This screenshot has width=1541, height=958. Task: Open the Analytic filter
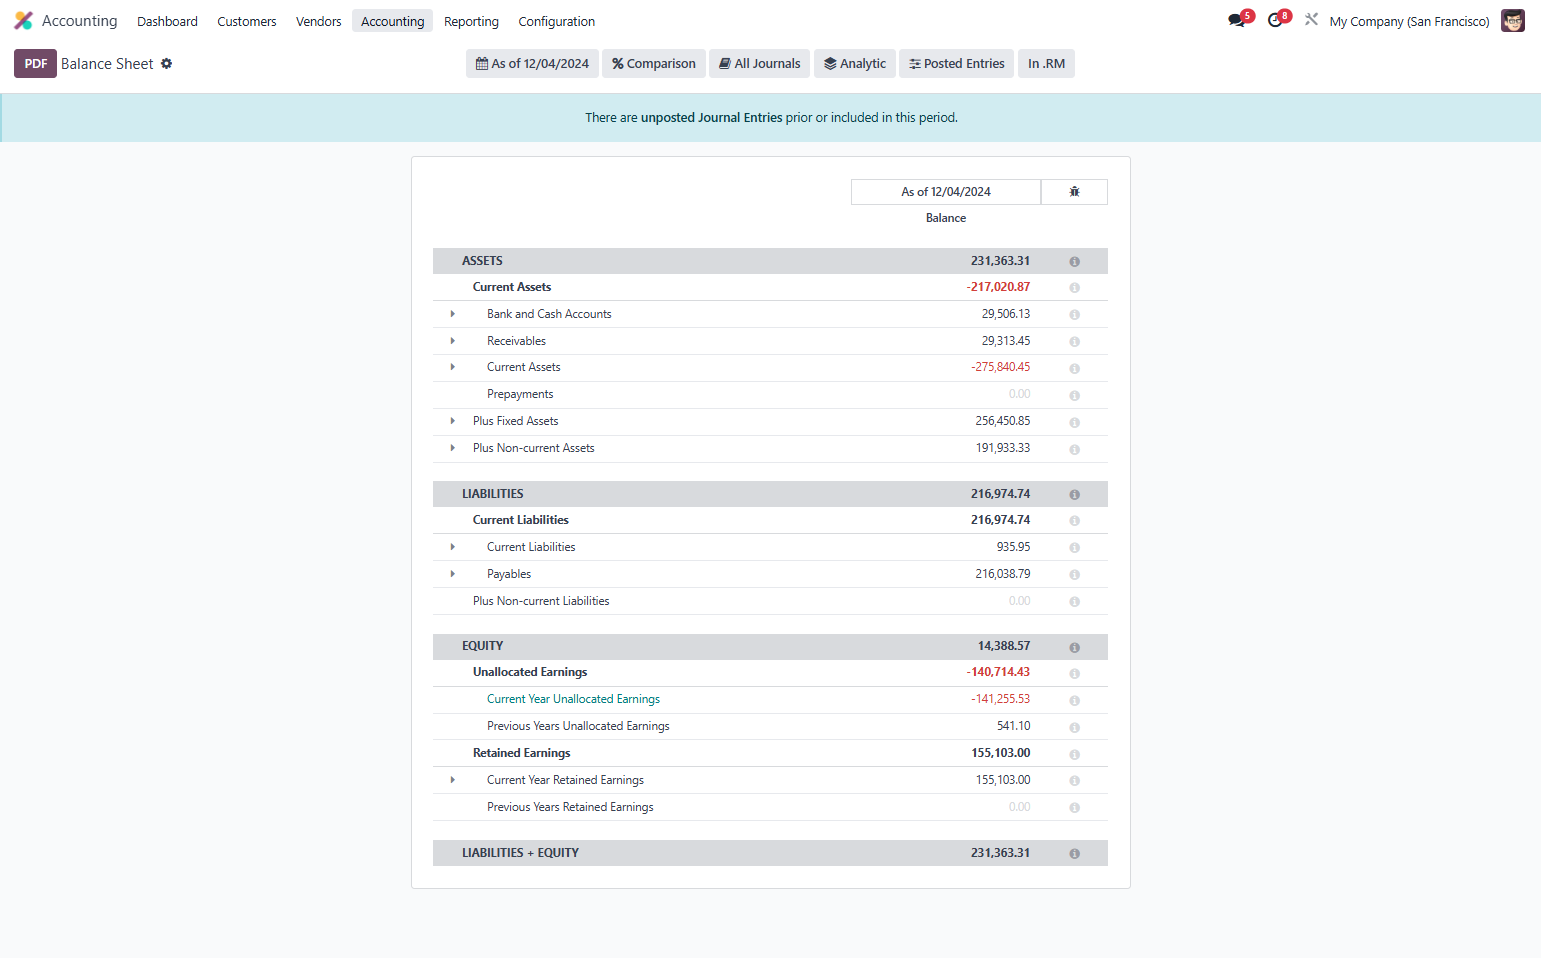(x=855, y=63)
